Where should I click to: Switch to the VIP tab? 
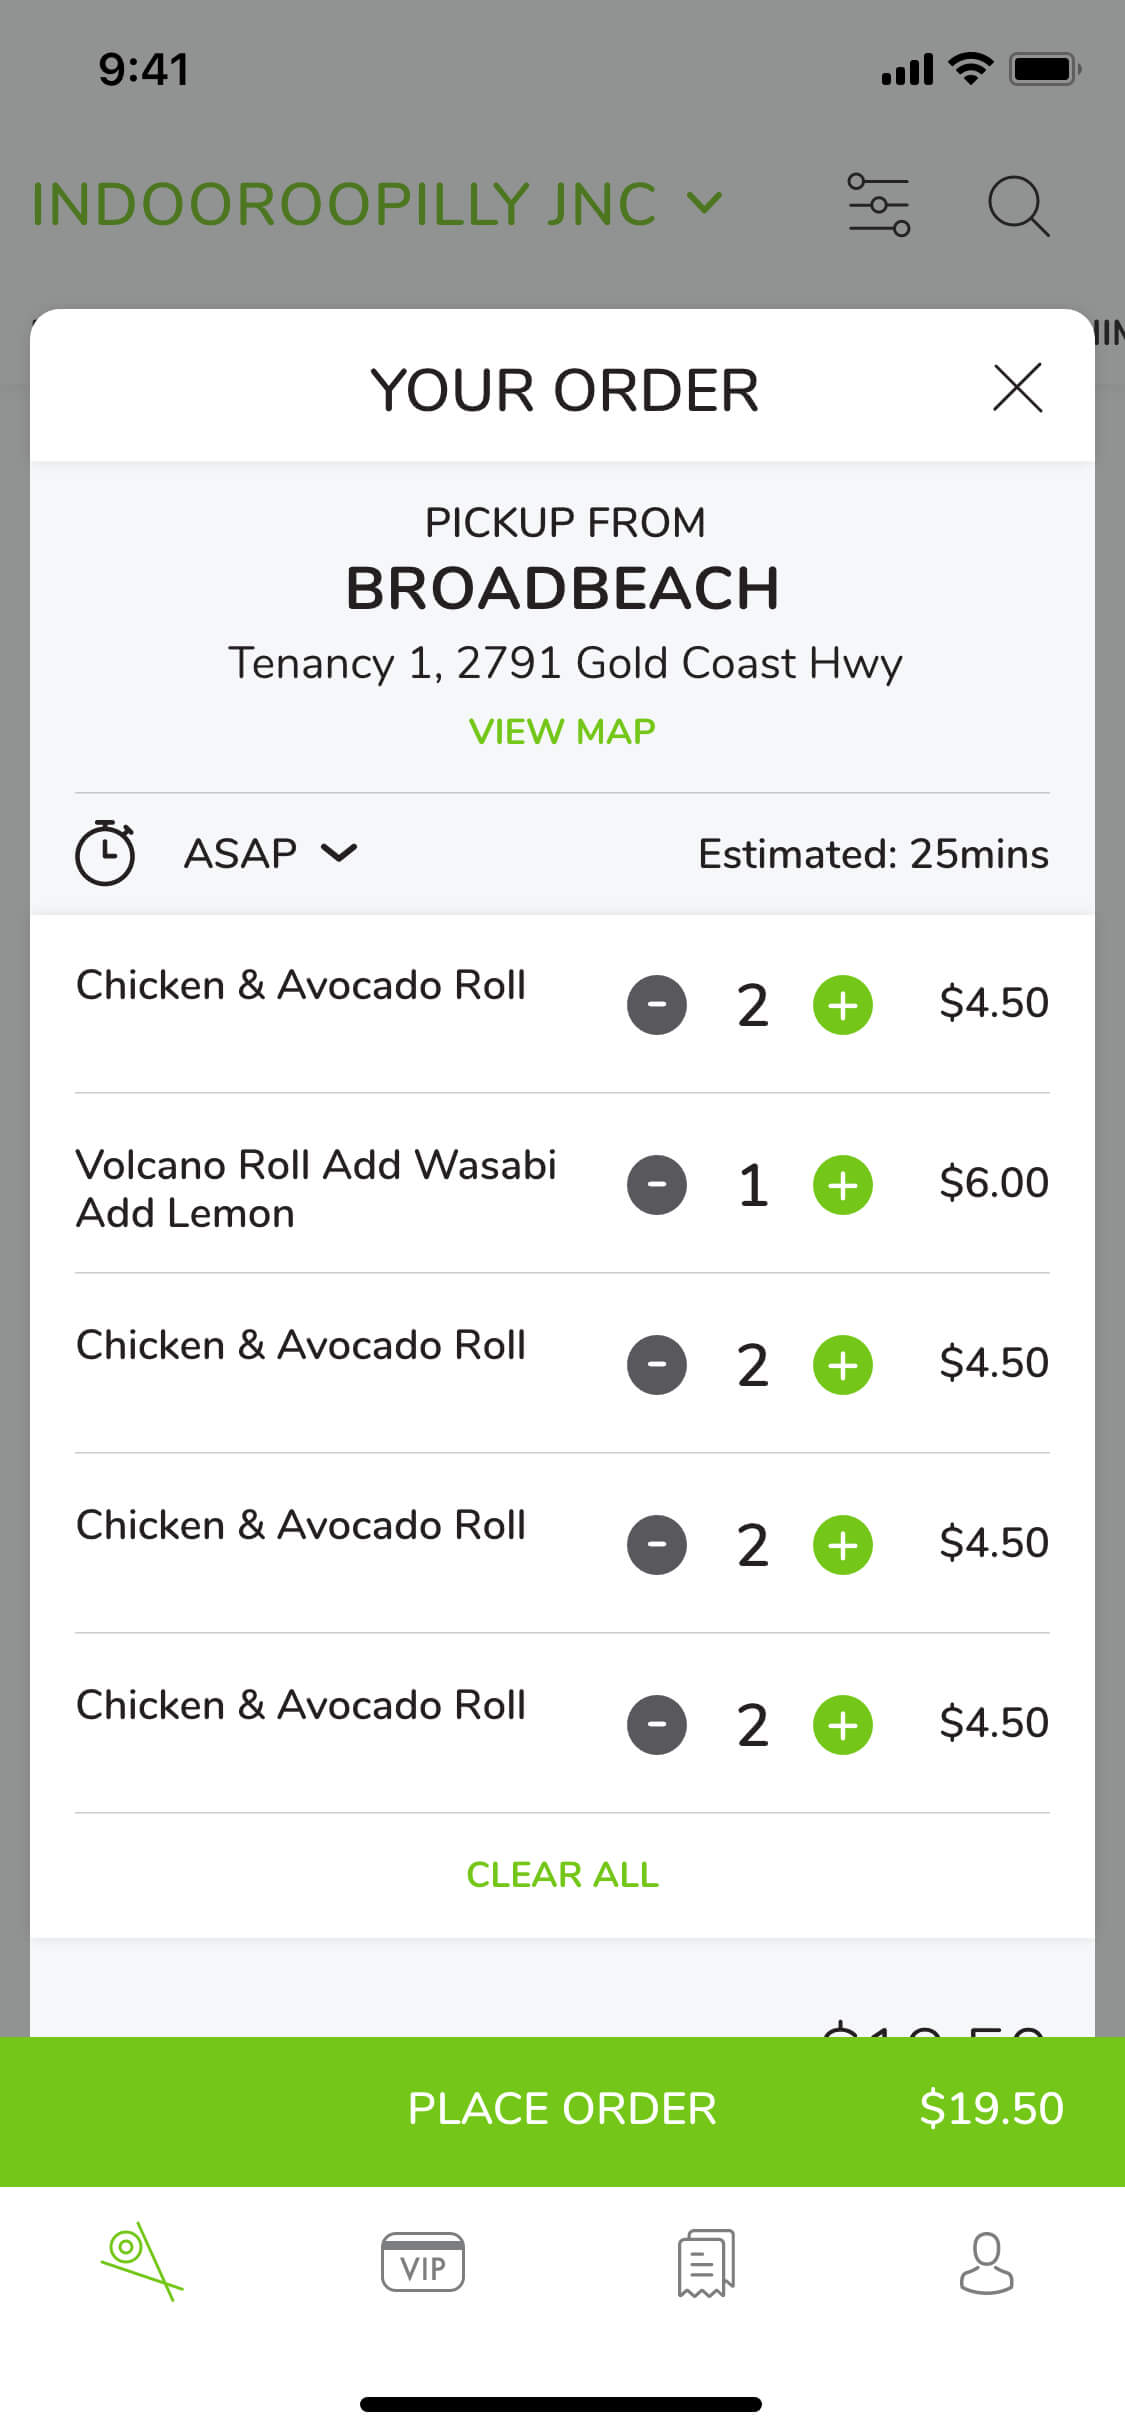pyautogui.click(x=423, y=2262)
